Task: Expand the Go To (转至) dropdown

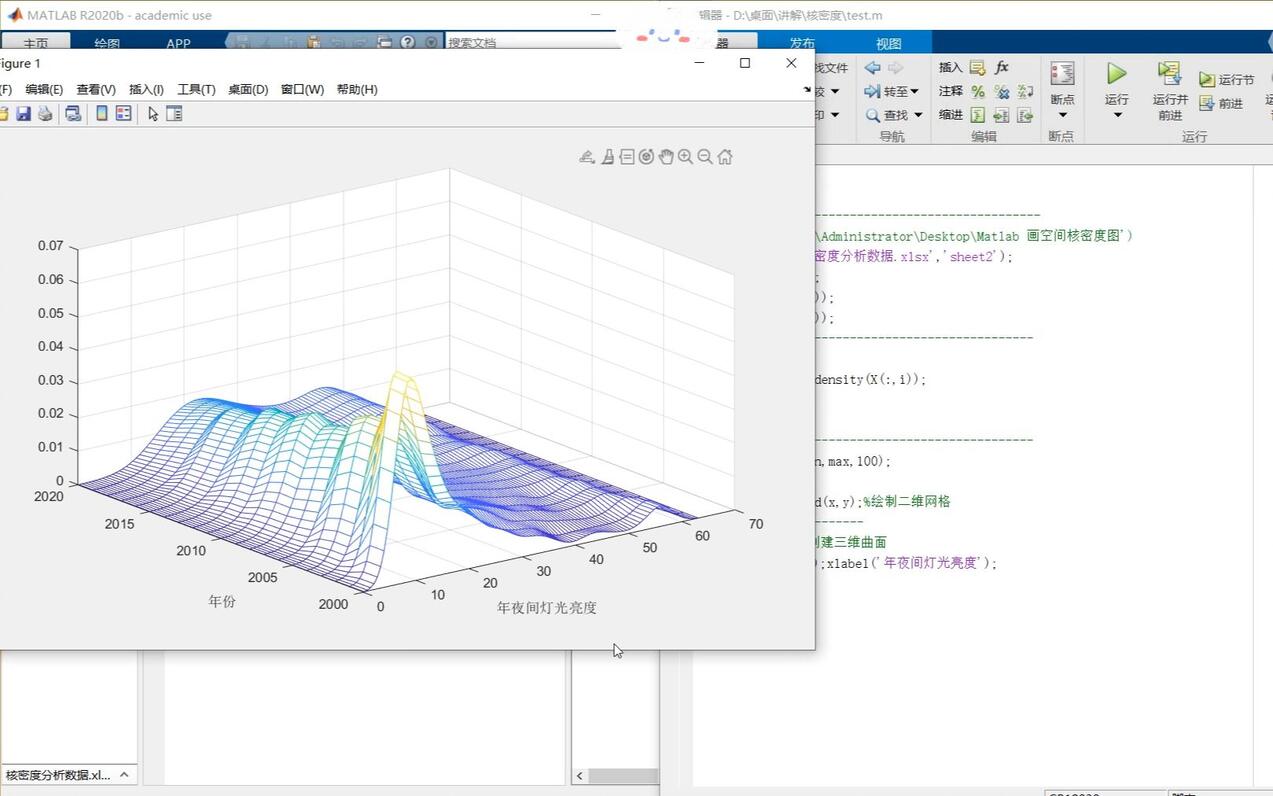Action: click(x=892, y=91)
